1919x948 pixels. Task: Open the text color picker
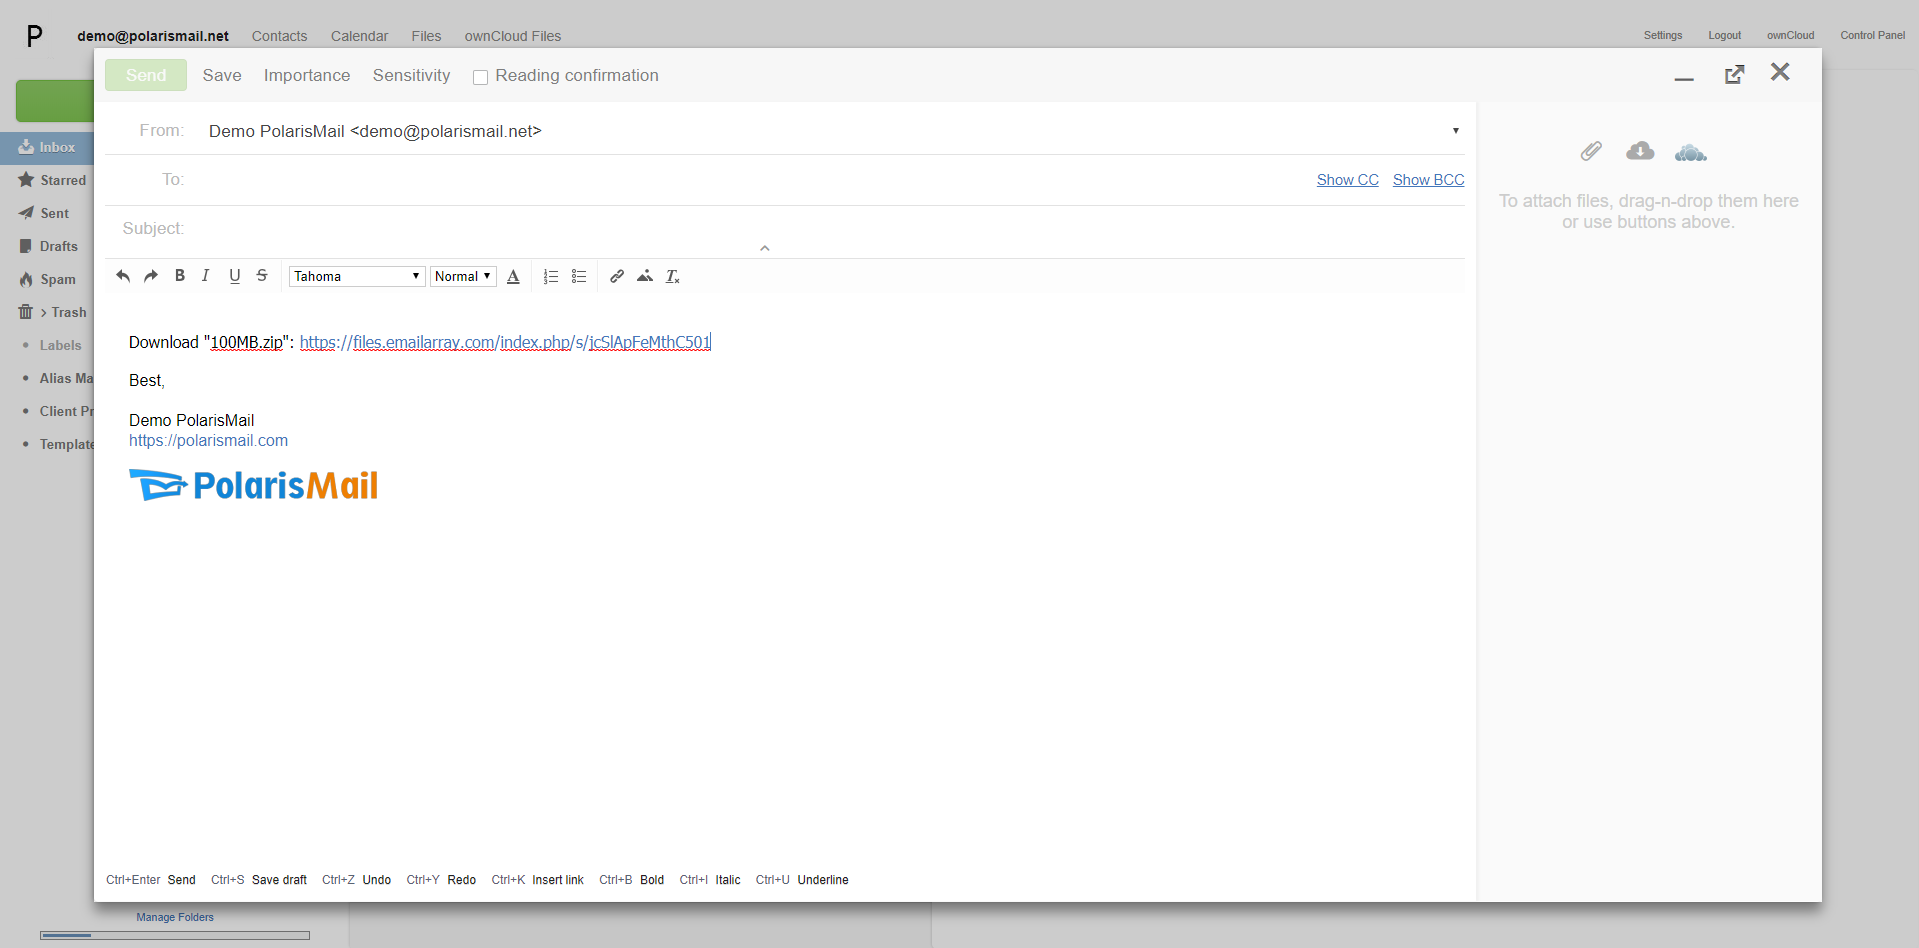pos(513,277)
